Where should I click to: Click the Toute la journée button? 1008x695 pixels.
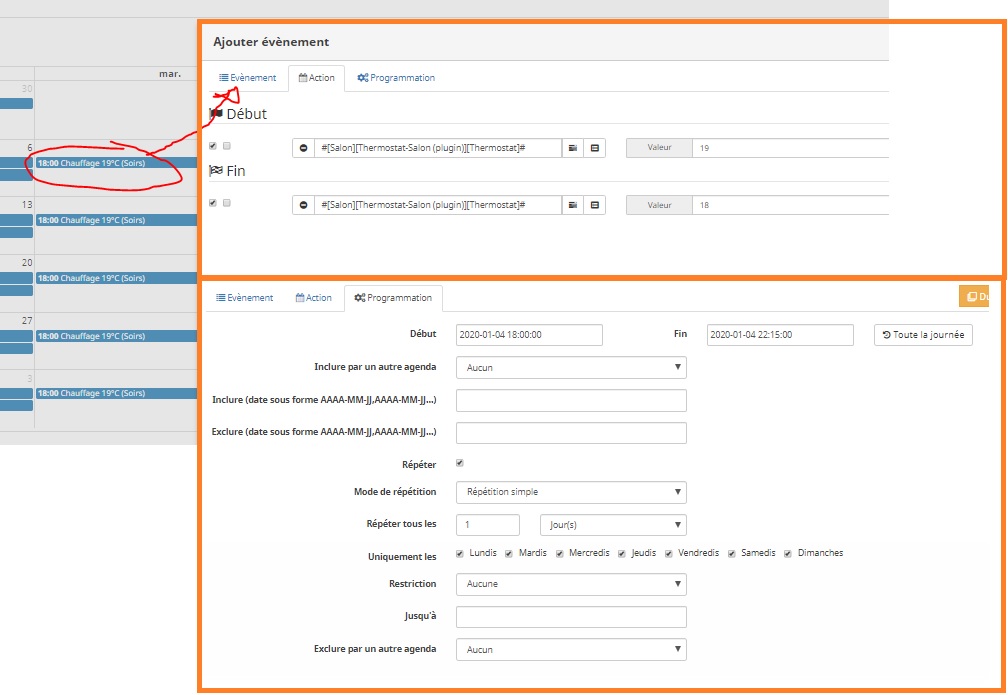pos(923,335)
